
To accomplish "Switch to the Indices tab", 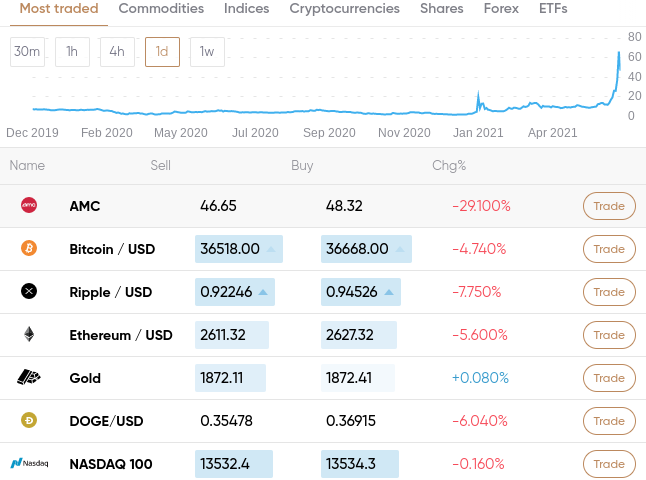I will (246, 9).
